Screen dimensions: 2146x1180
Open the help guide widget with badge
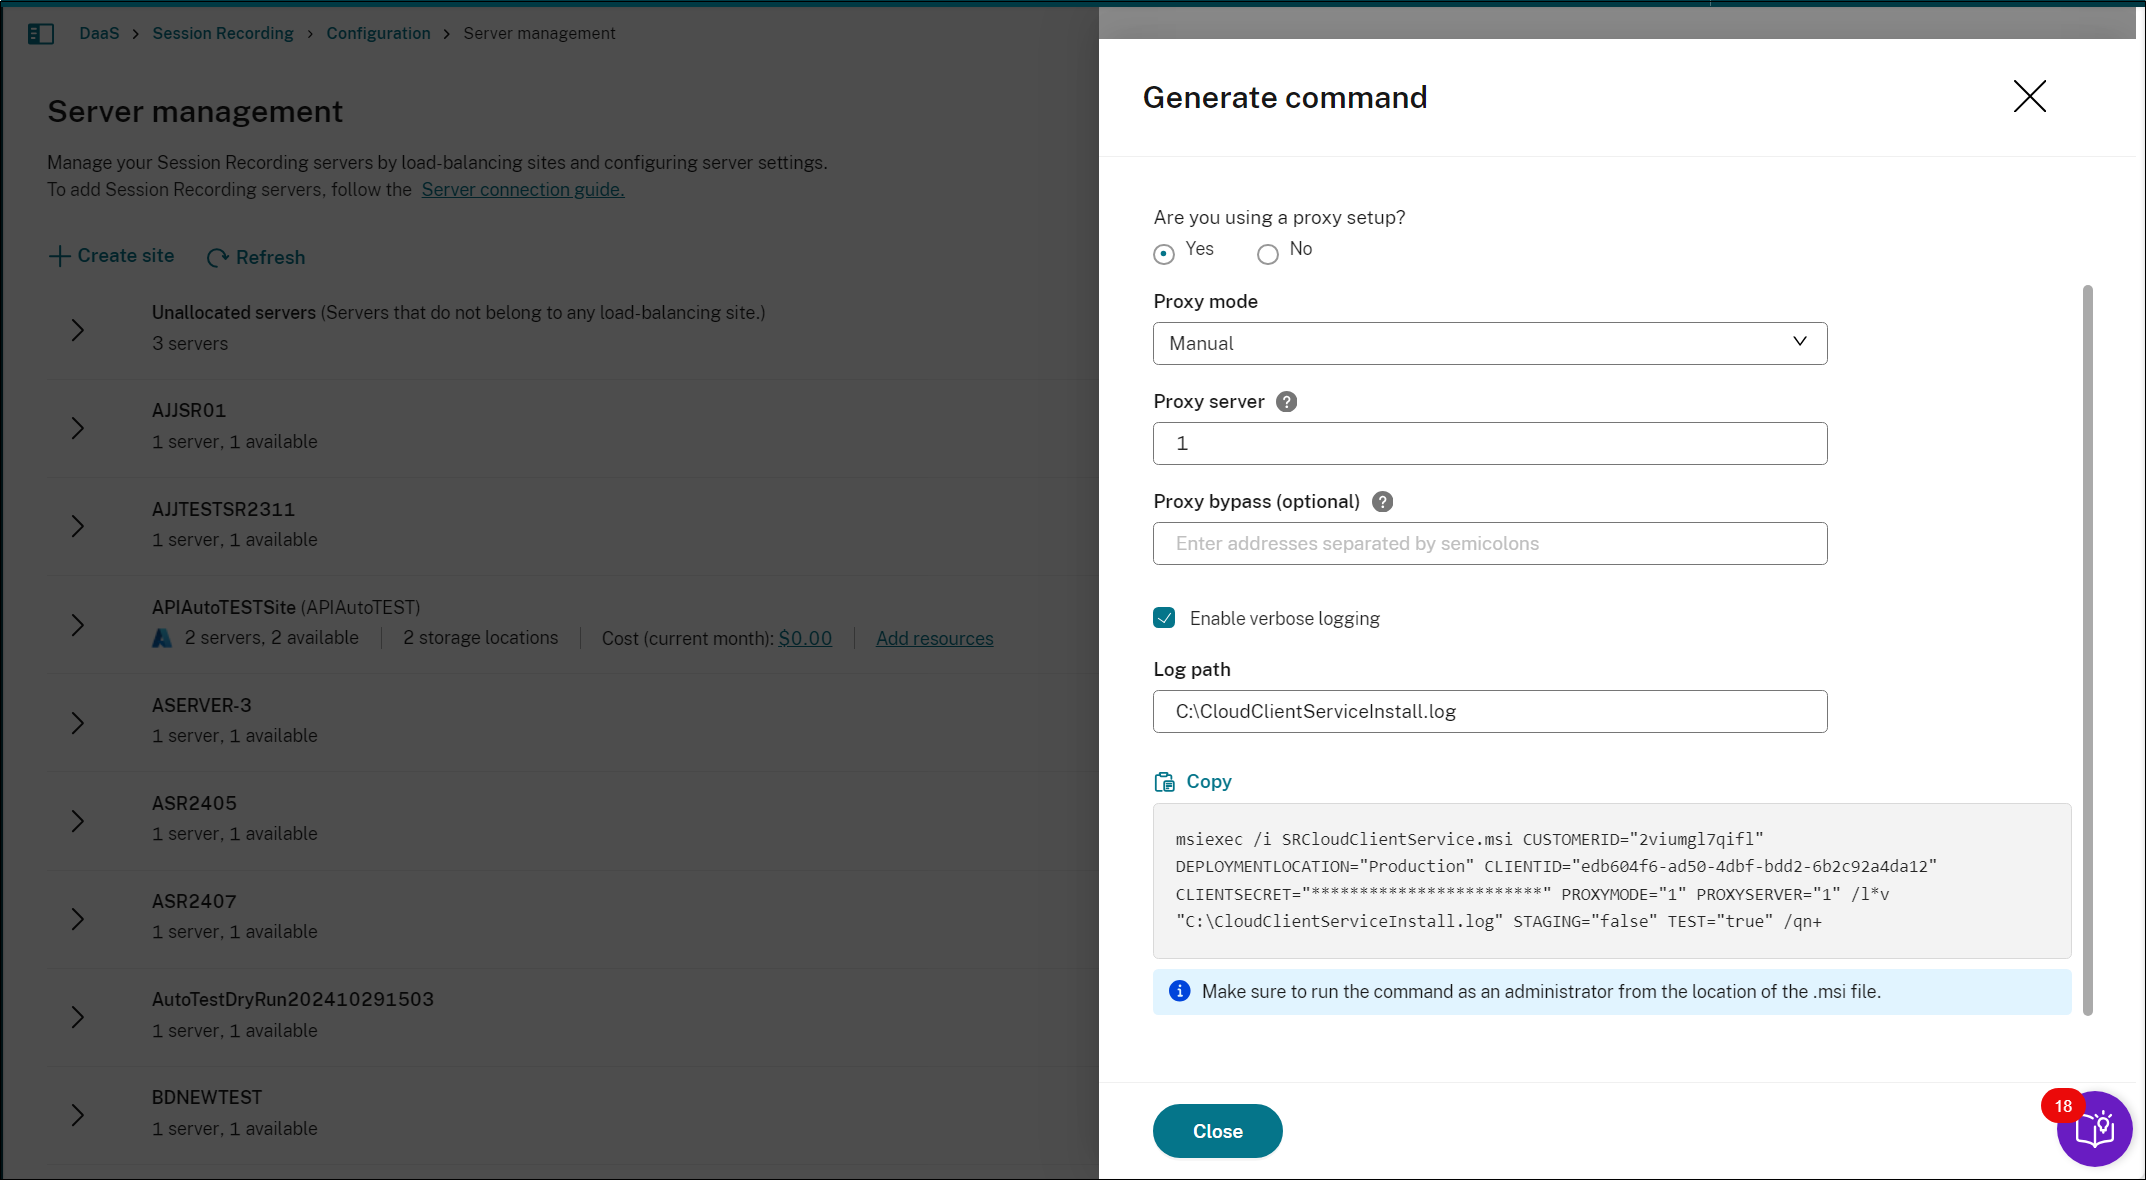(x=2093, y=1129)
